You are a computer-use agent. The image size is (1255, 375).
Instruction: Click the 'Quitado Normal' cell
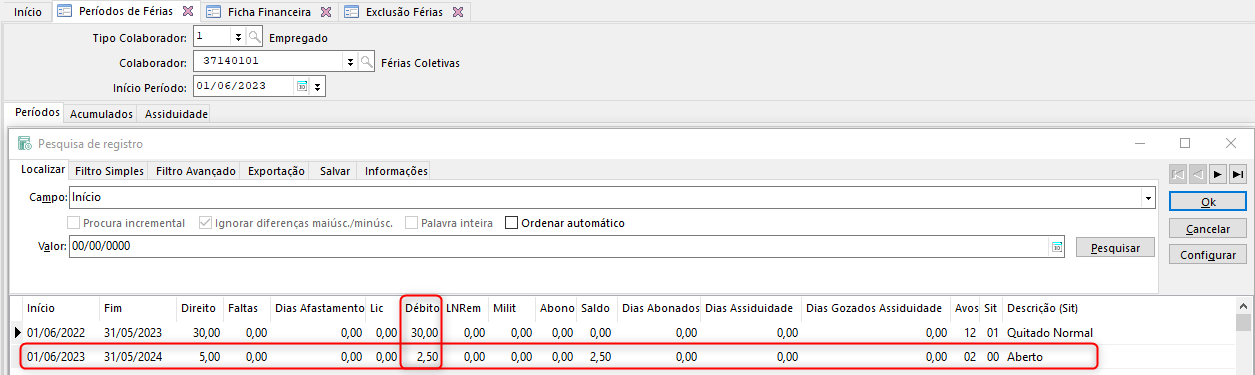tap(1049, 332)
